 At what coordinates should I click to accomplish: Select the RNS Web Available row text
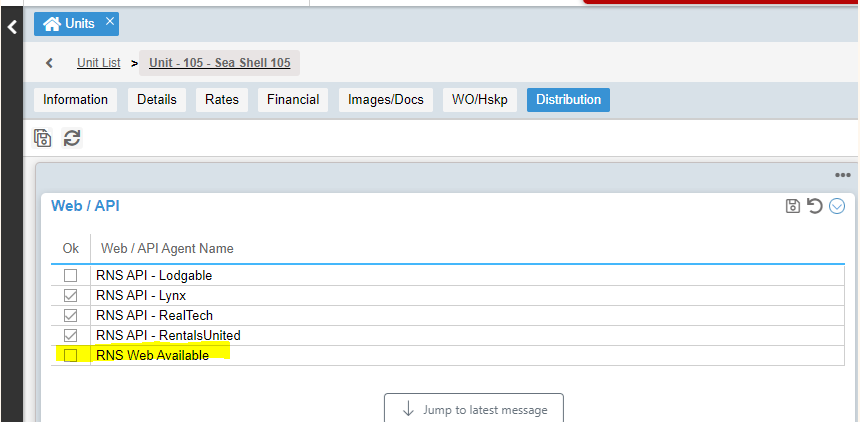[152, 356]
